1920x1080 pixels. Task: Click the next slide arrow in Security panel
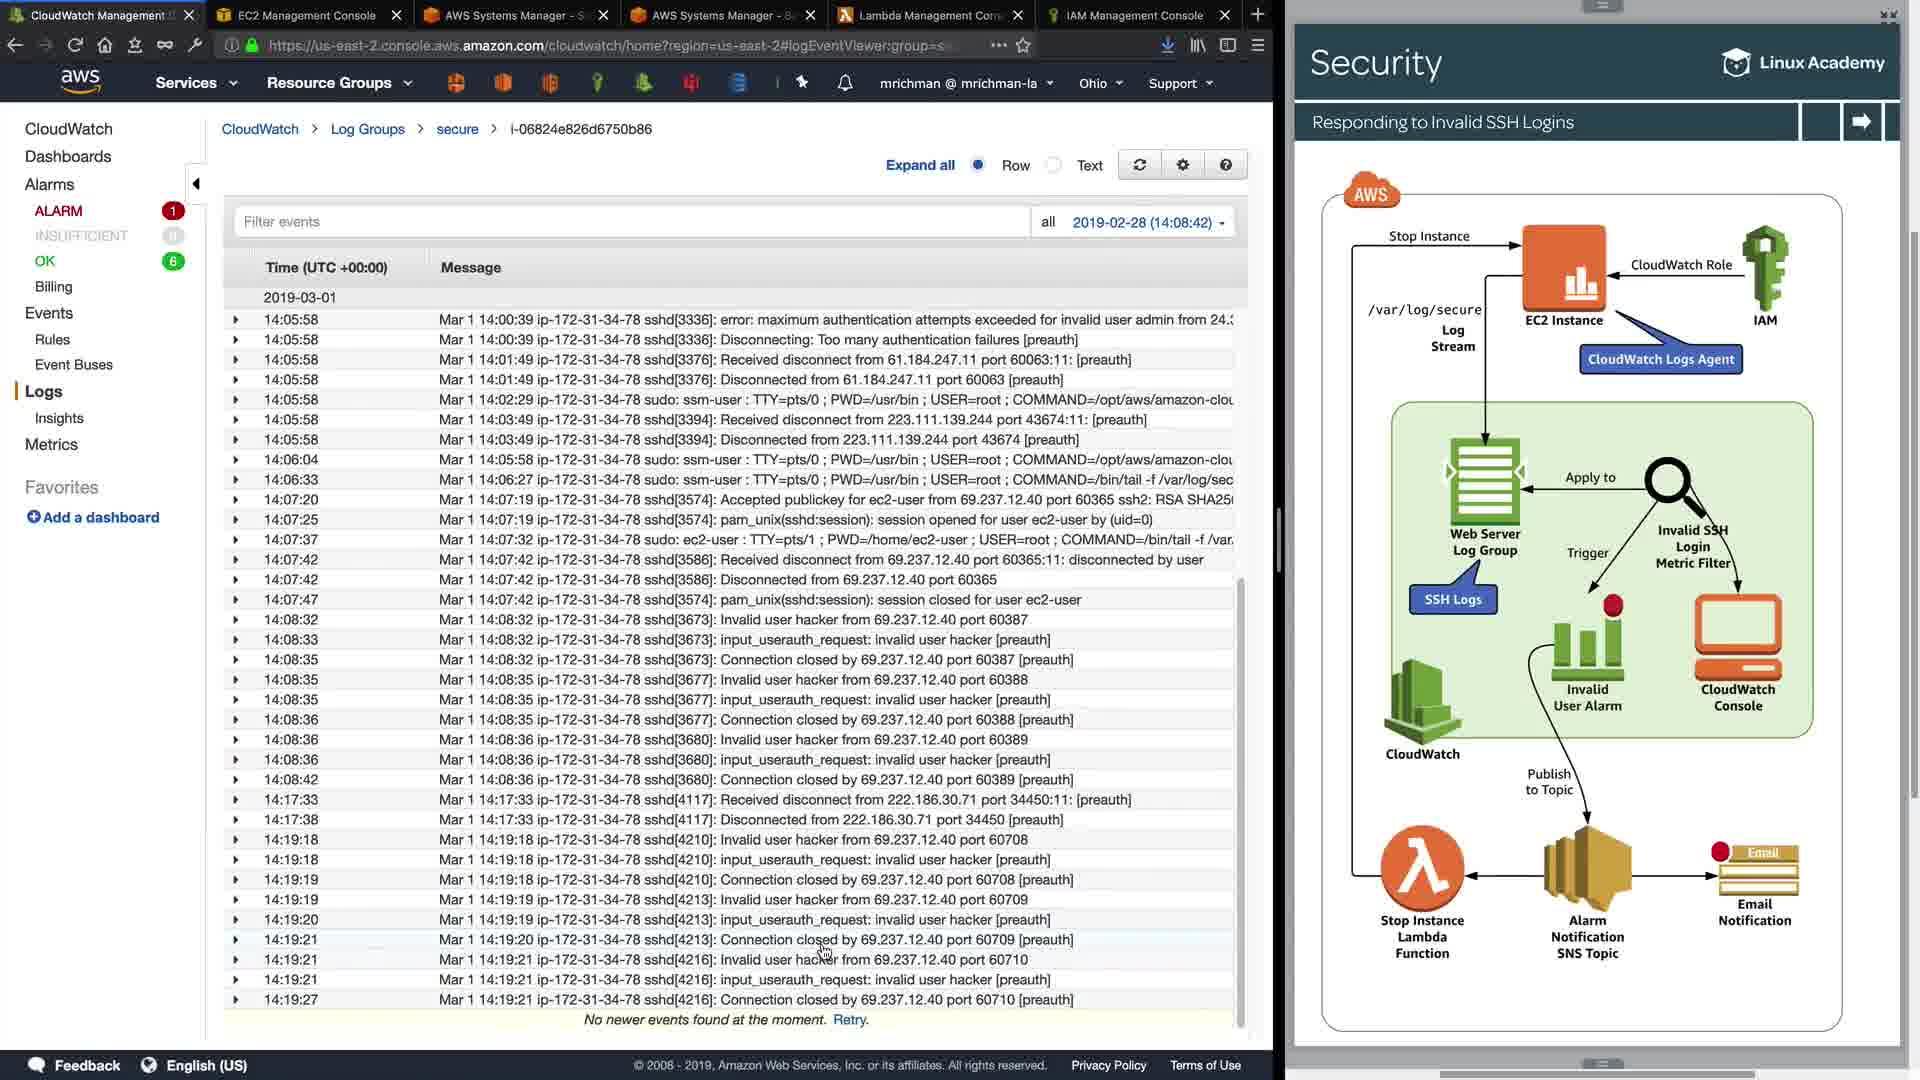pos(1861,122)
